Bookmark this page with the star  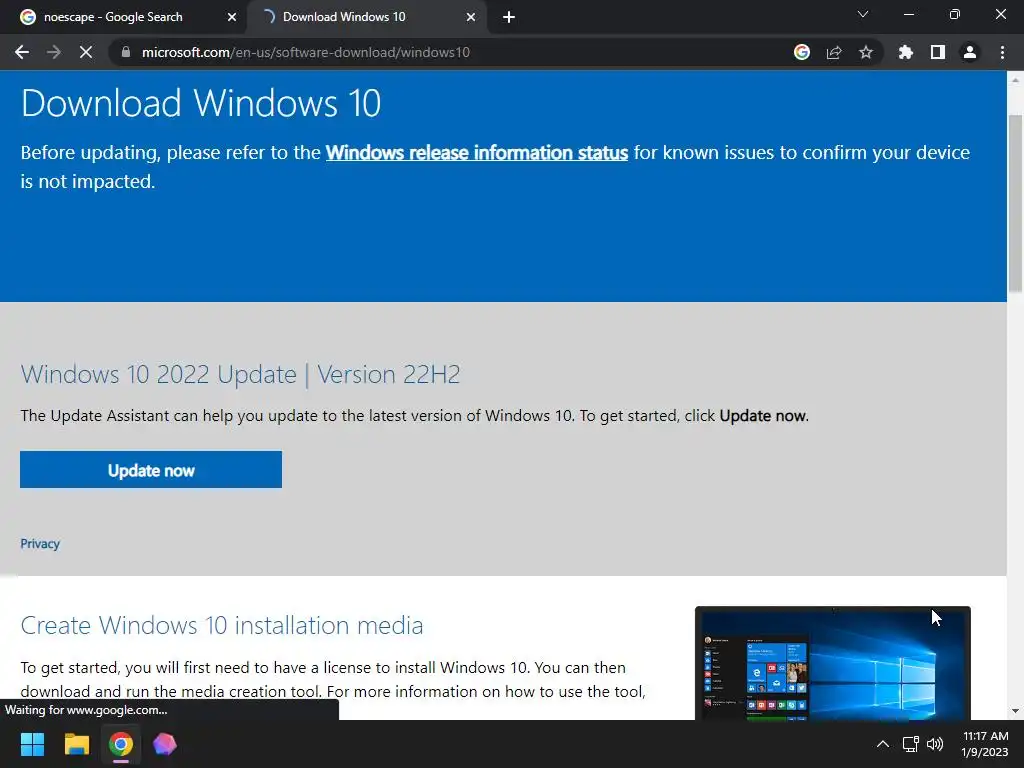(866, 52)
